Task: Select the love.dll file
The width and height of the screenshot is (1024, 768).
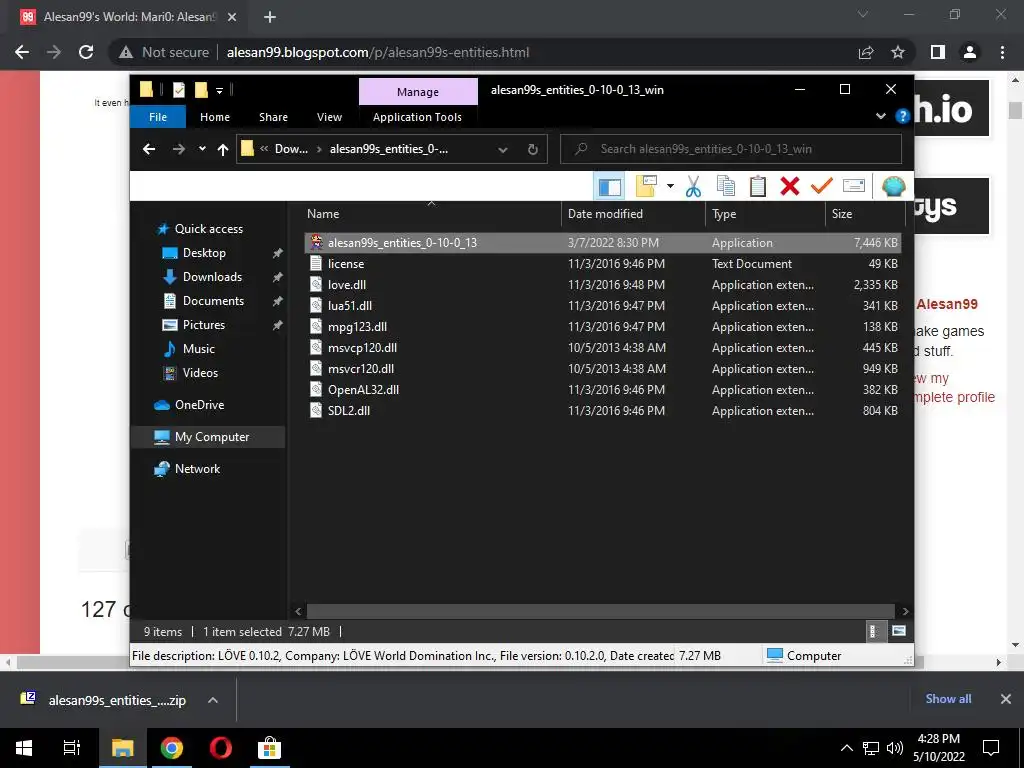Action: click(603, 285)
